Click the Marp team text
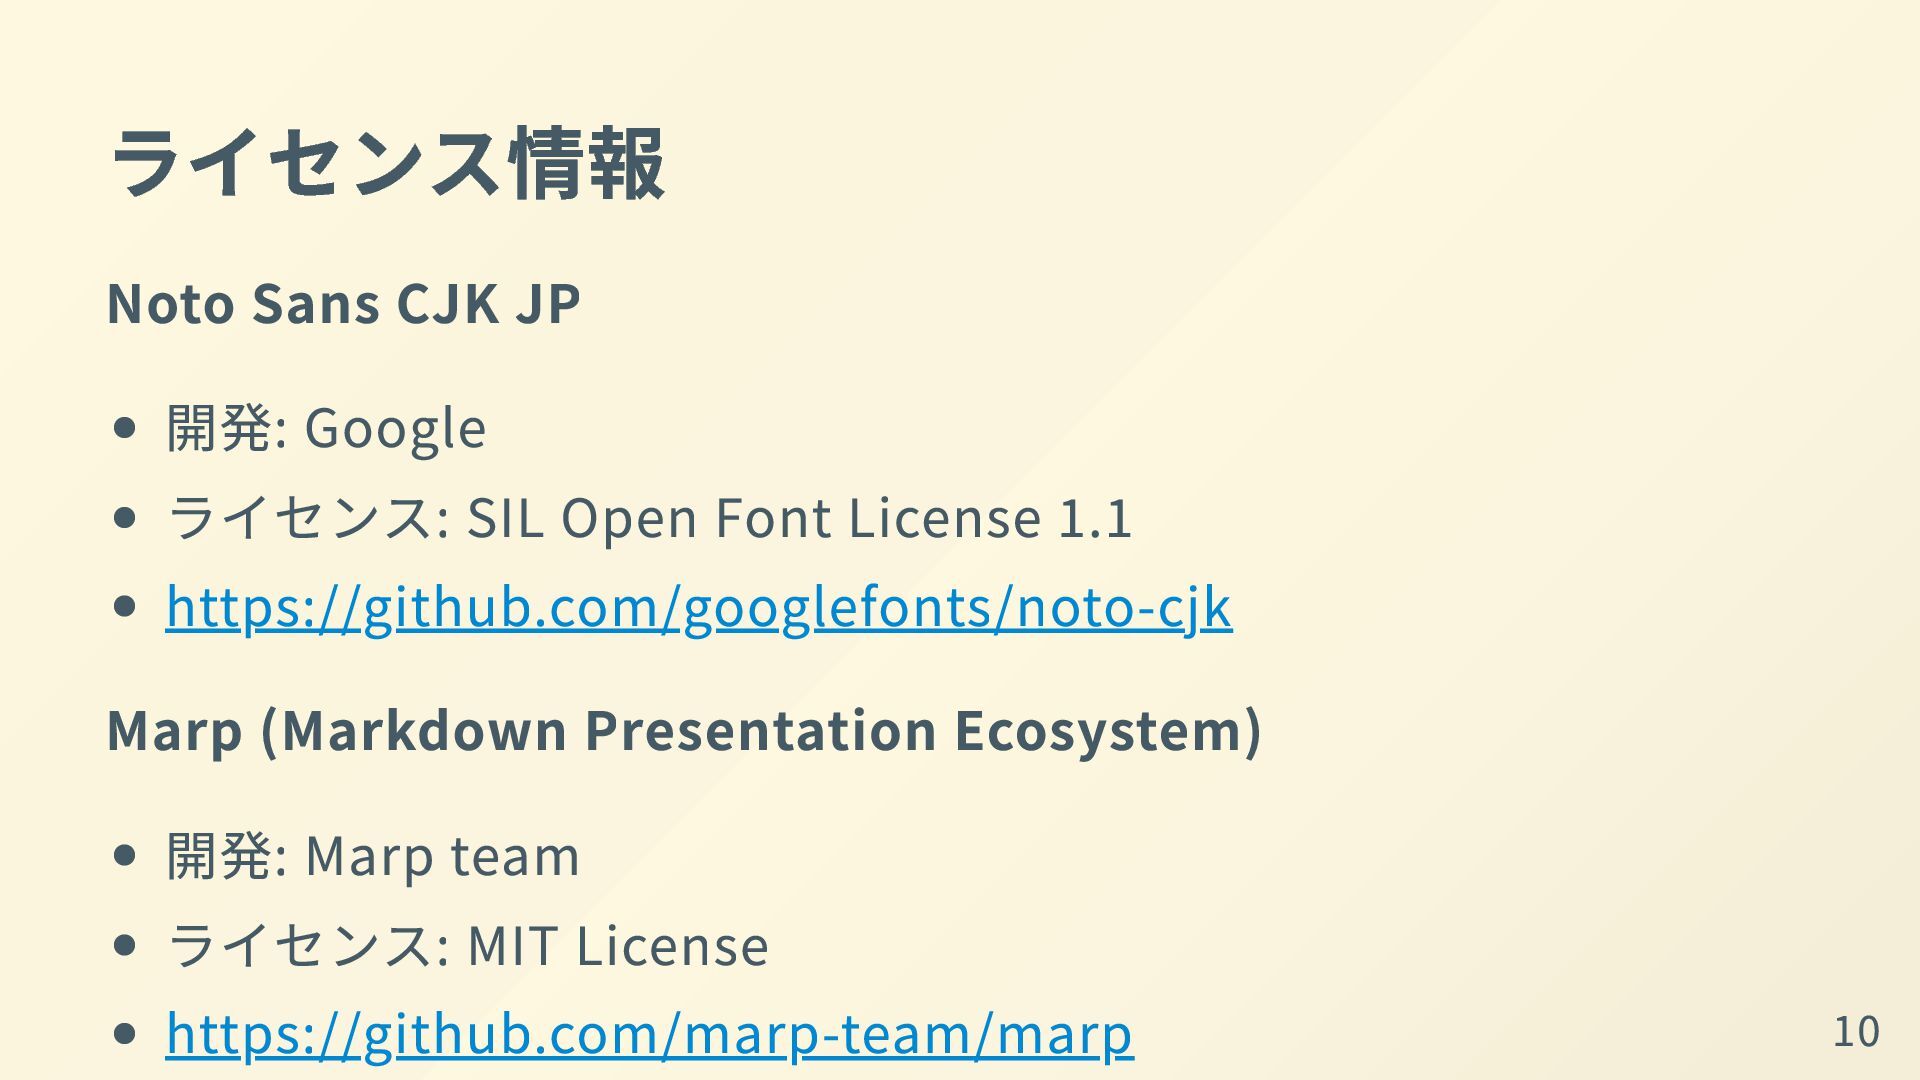The height and width of the screenshot is (1080, 1920). coord(442,857)
